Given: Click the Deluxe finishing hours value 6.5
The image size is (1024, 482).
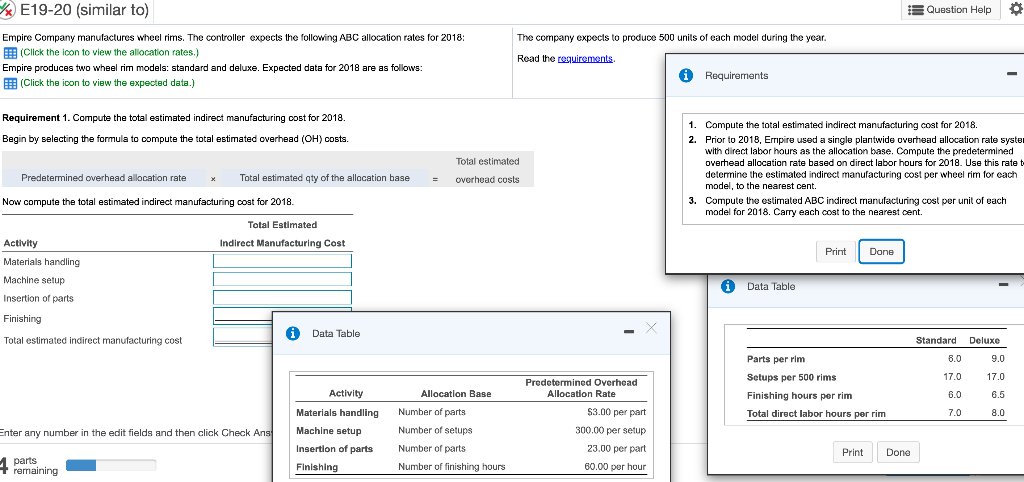Looking at the screenshot, I should point(998,395).
